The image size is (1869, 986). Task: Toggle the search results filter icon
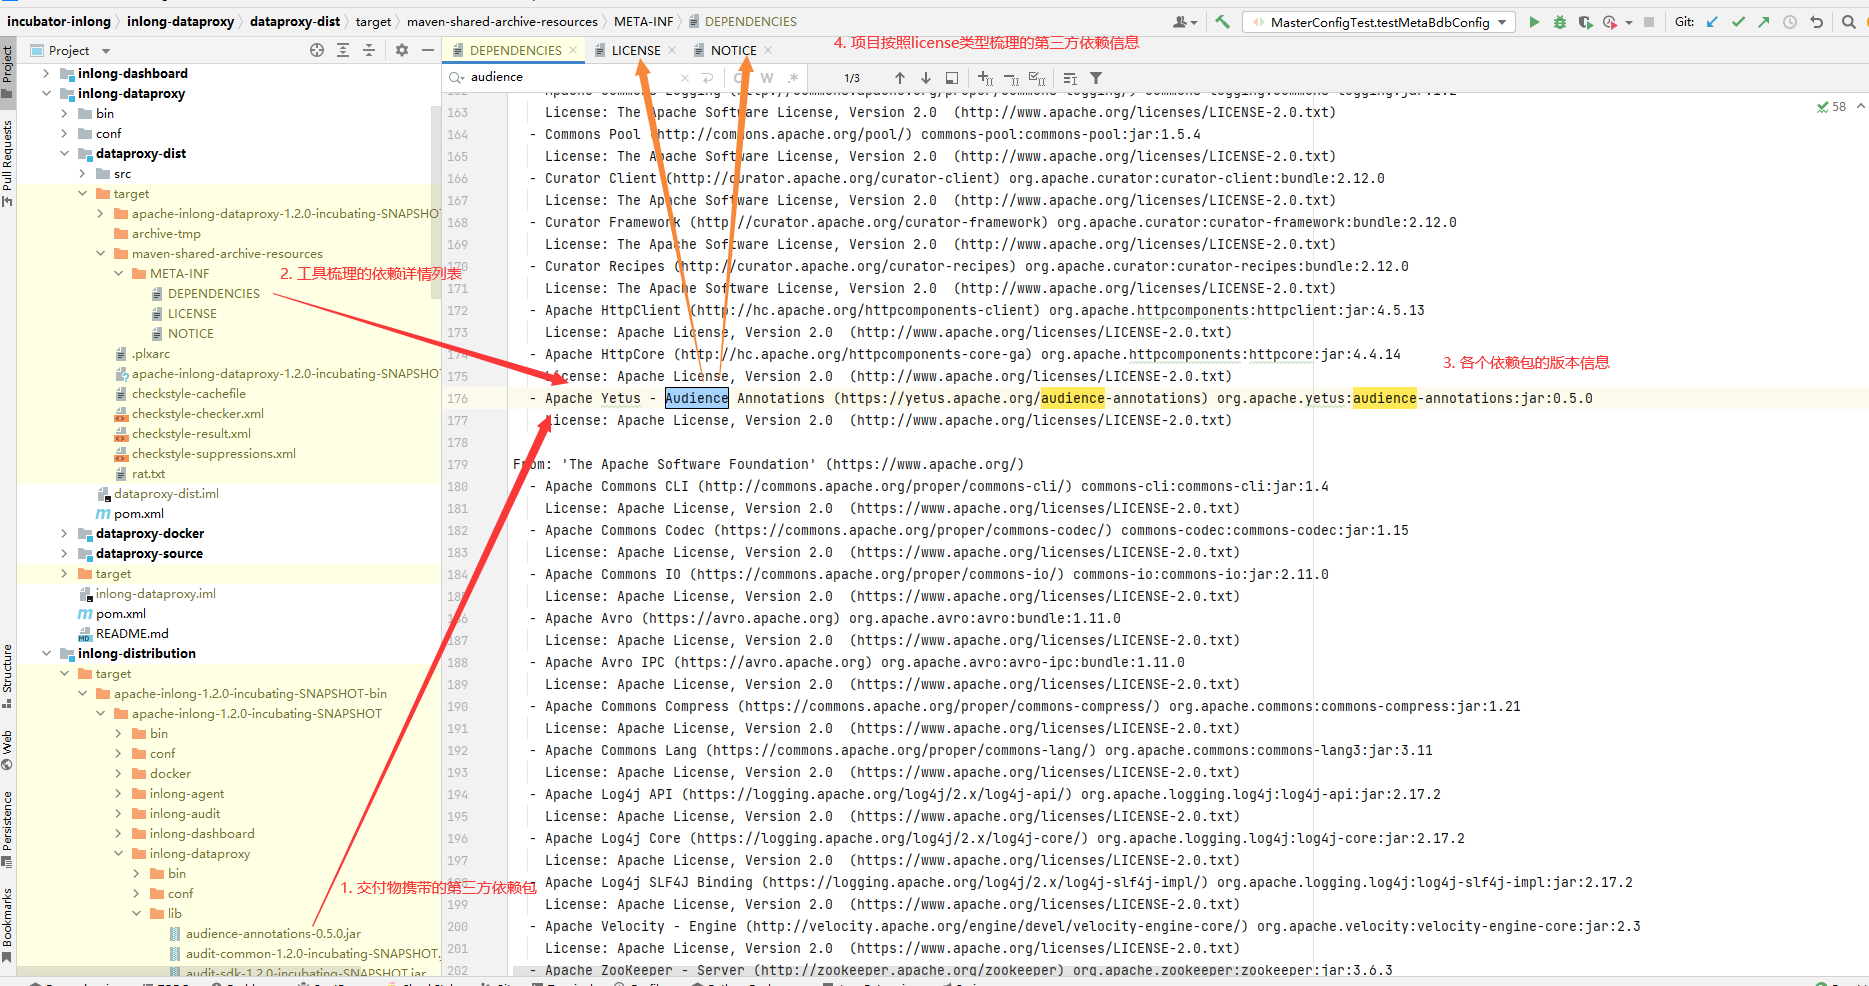[1096, 78]
